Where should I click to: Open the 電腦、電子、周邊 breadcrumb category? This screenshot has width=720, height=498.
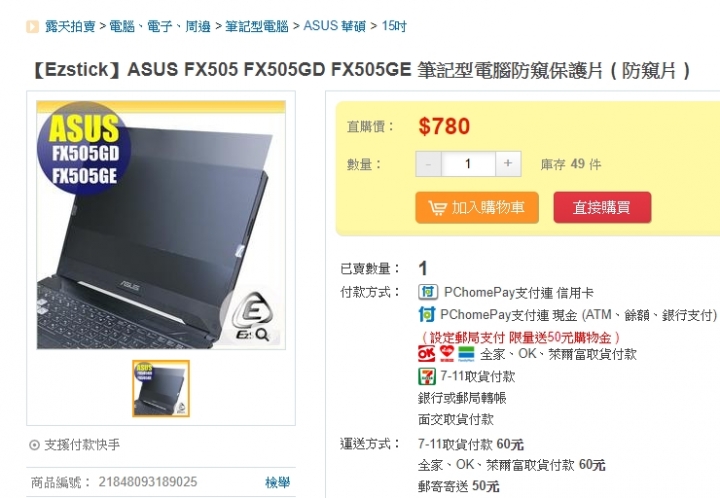[x=160, y=26]
